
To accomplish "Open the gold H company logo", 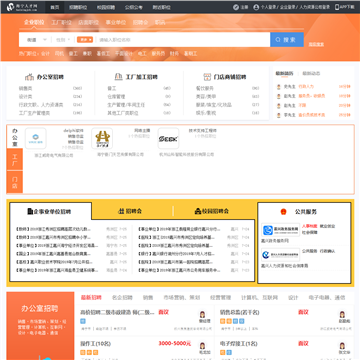I will pos(102,138).
